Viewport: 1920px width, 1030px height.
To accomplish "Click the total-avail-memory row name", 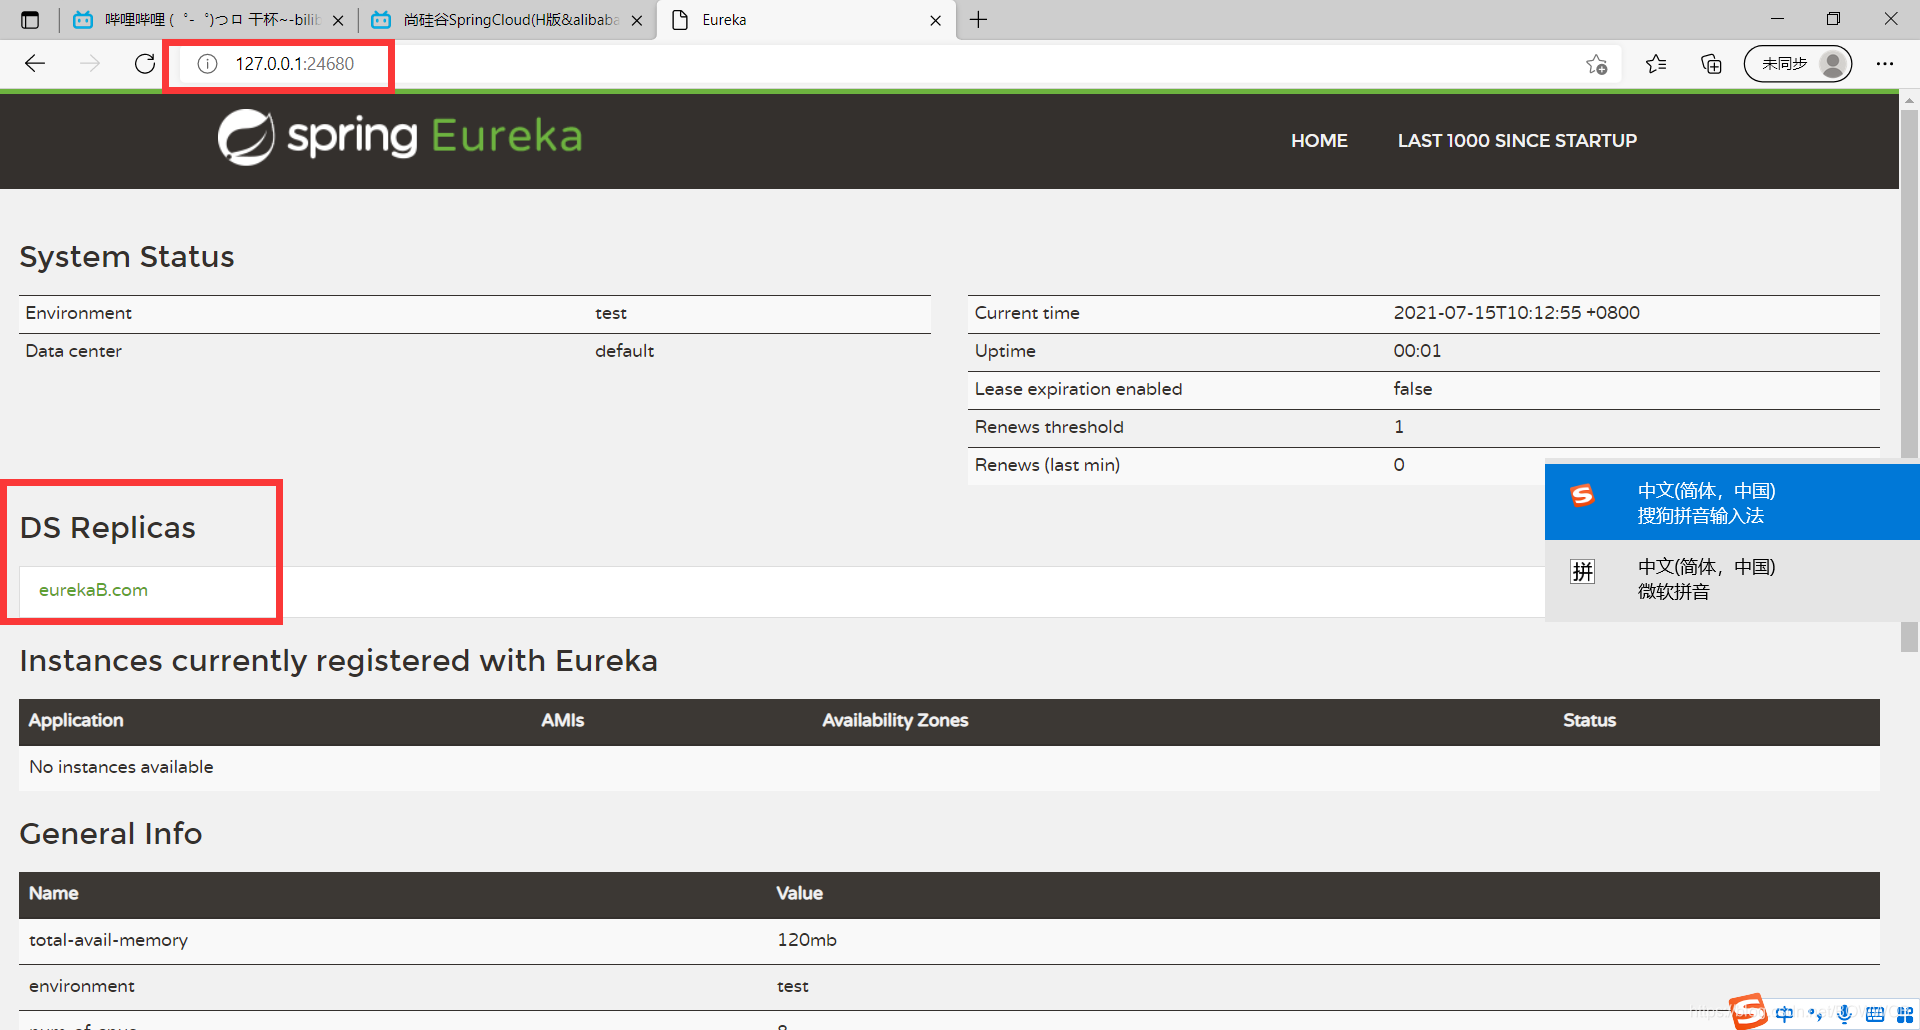I will (108, 940).
